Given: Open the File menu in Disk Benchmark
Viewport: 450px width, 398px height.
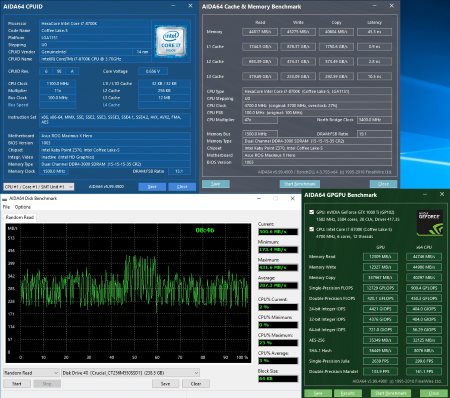Looking at the screenshot, I should [6, 207].
